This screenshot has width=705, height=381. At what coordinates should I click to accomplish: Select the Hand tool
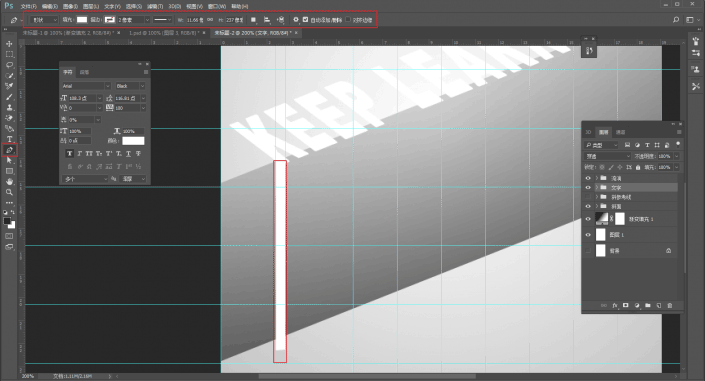(x=9, y=181)
